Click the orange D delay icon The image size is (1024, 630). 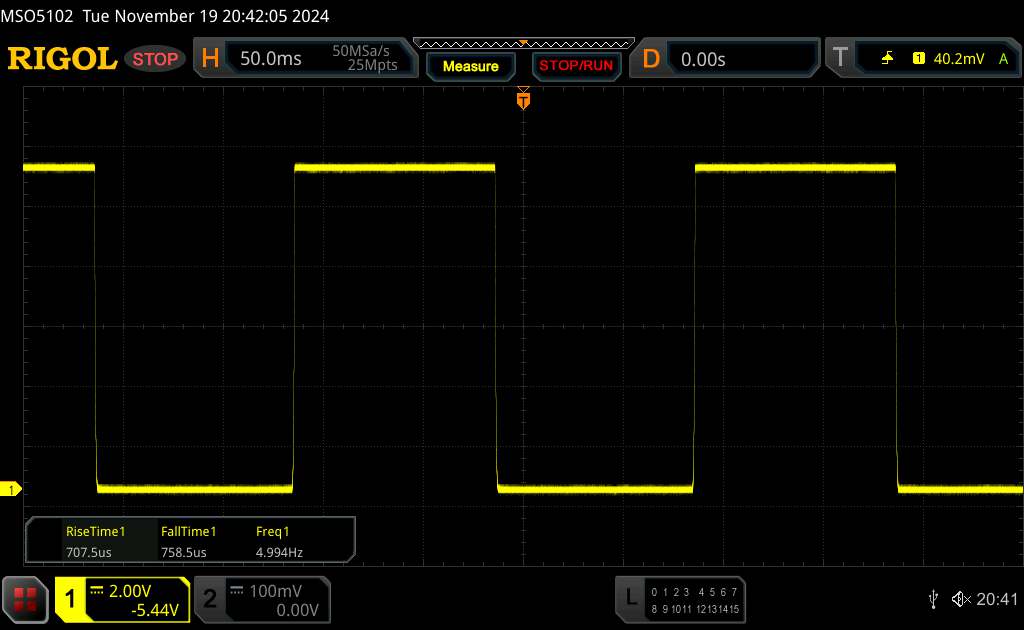pos(651,59)
